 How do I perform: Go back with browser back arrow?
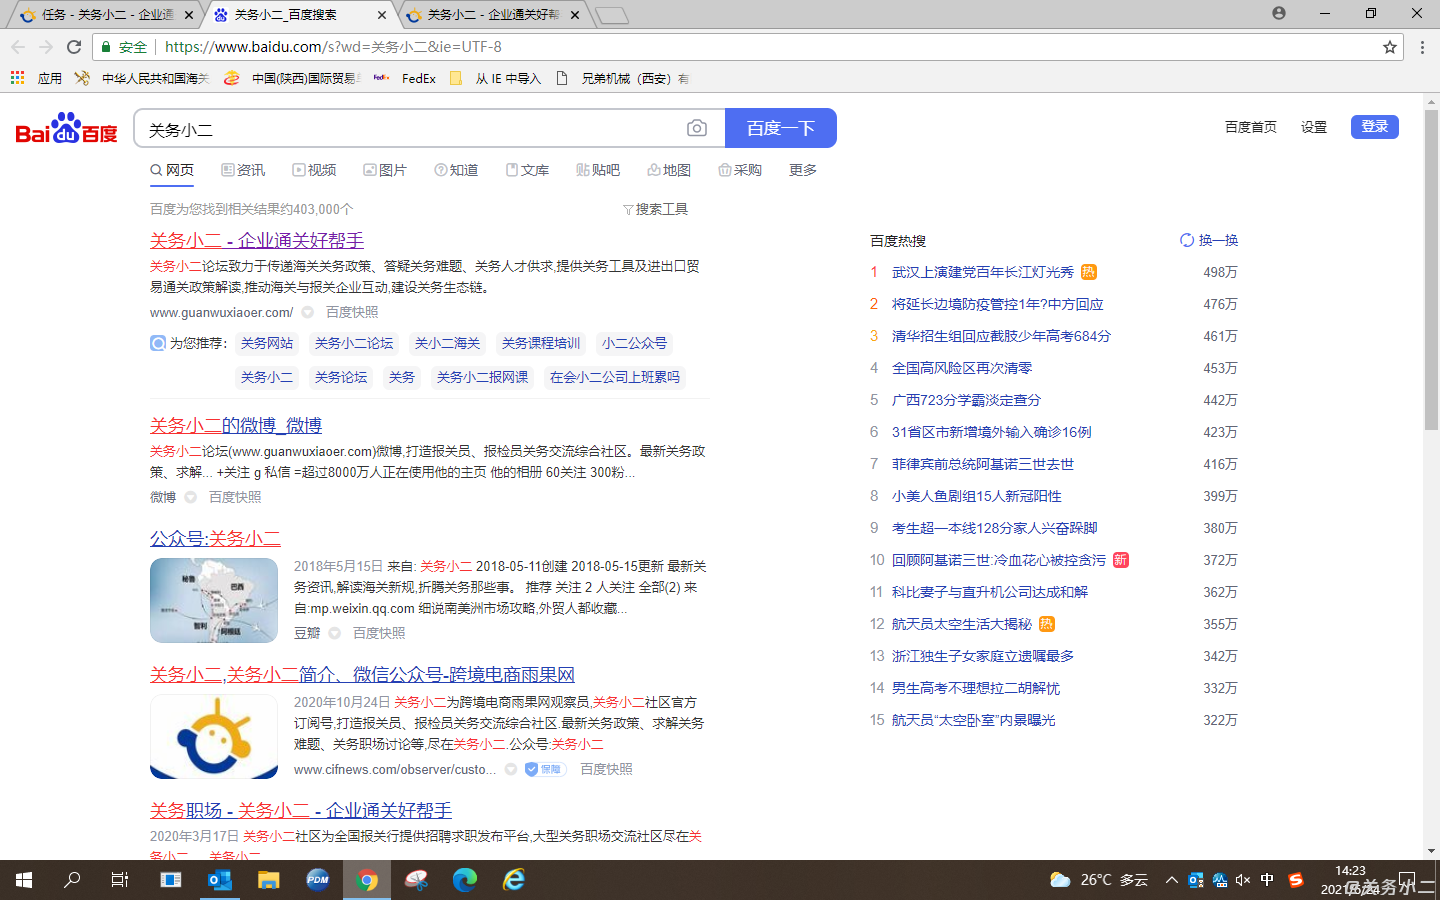pos(18,47)
